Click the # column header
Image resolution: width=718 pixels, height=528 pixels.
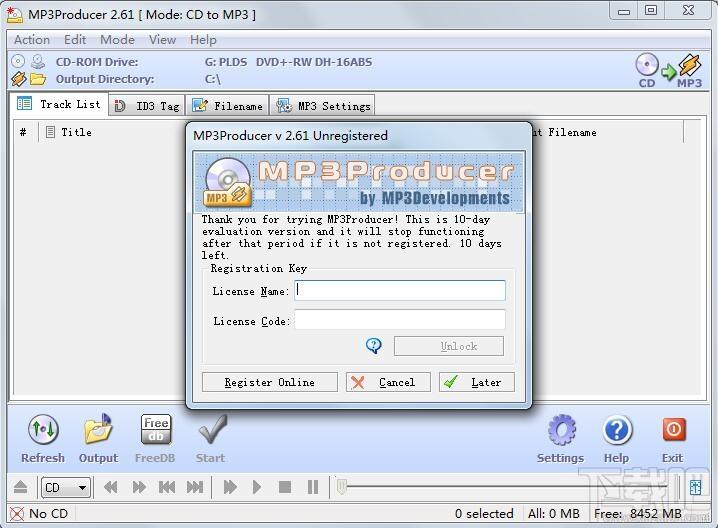pos(23,132)
